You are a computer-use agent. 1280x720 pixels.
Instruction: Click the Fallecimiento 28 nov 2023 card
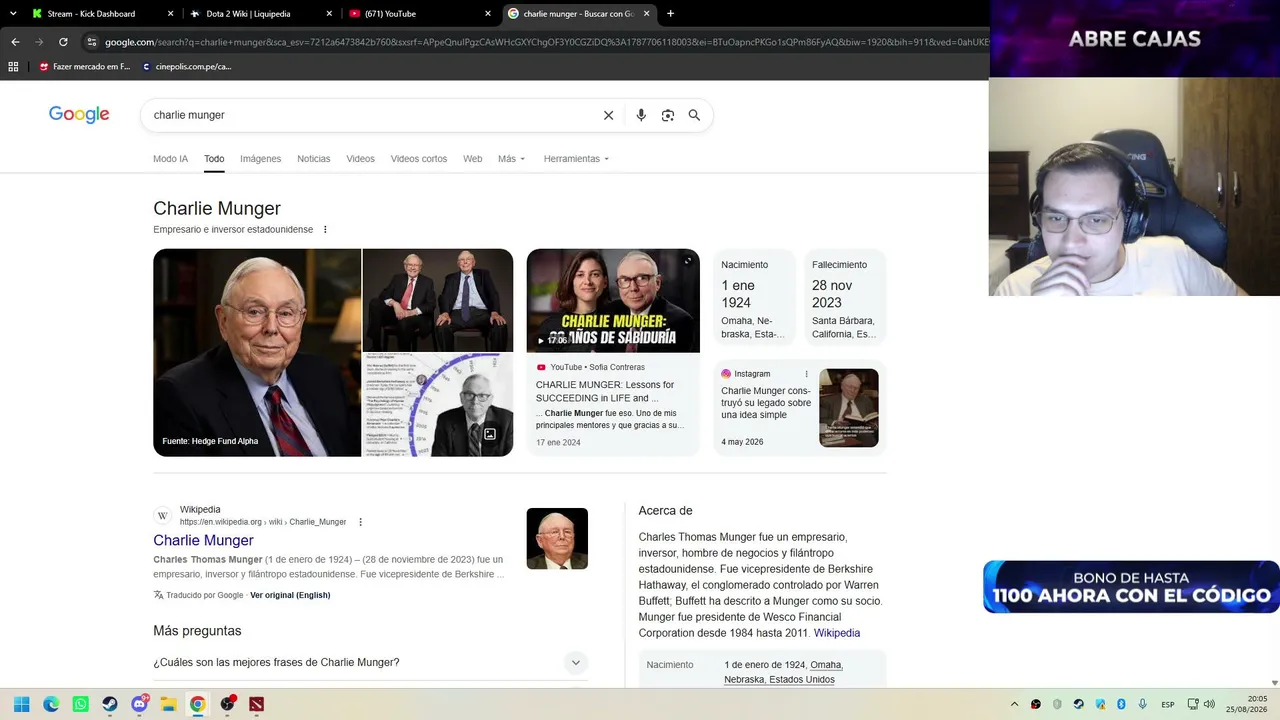pos(845,299)
